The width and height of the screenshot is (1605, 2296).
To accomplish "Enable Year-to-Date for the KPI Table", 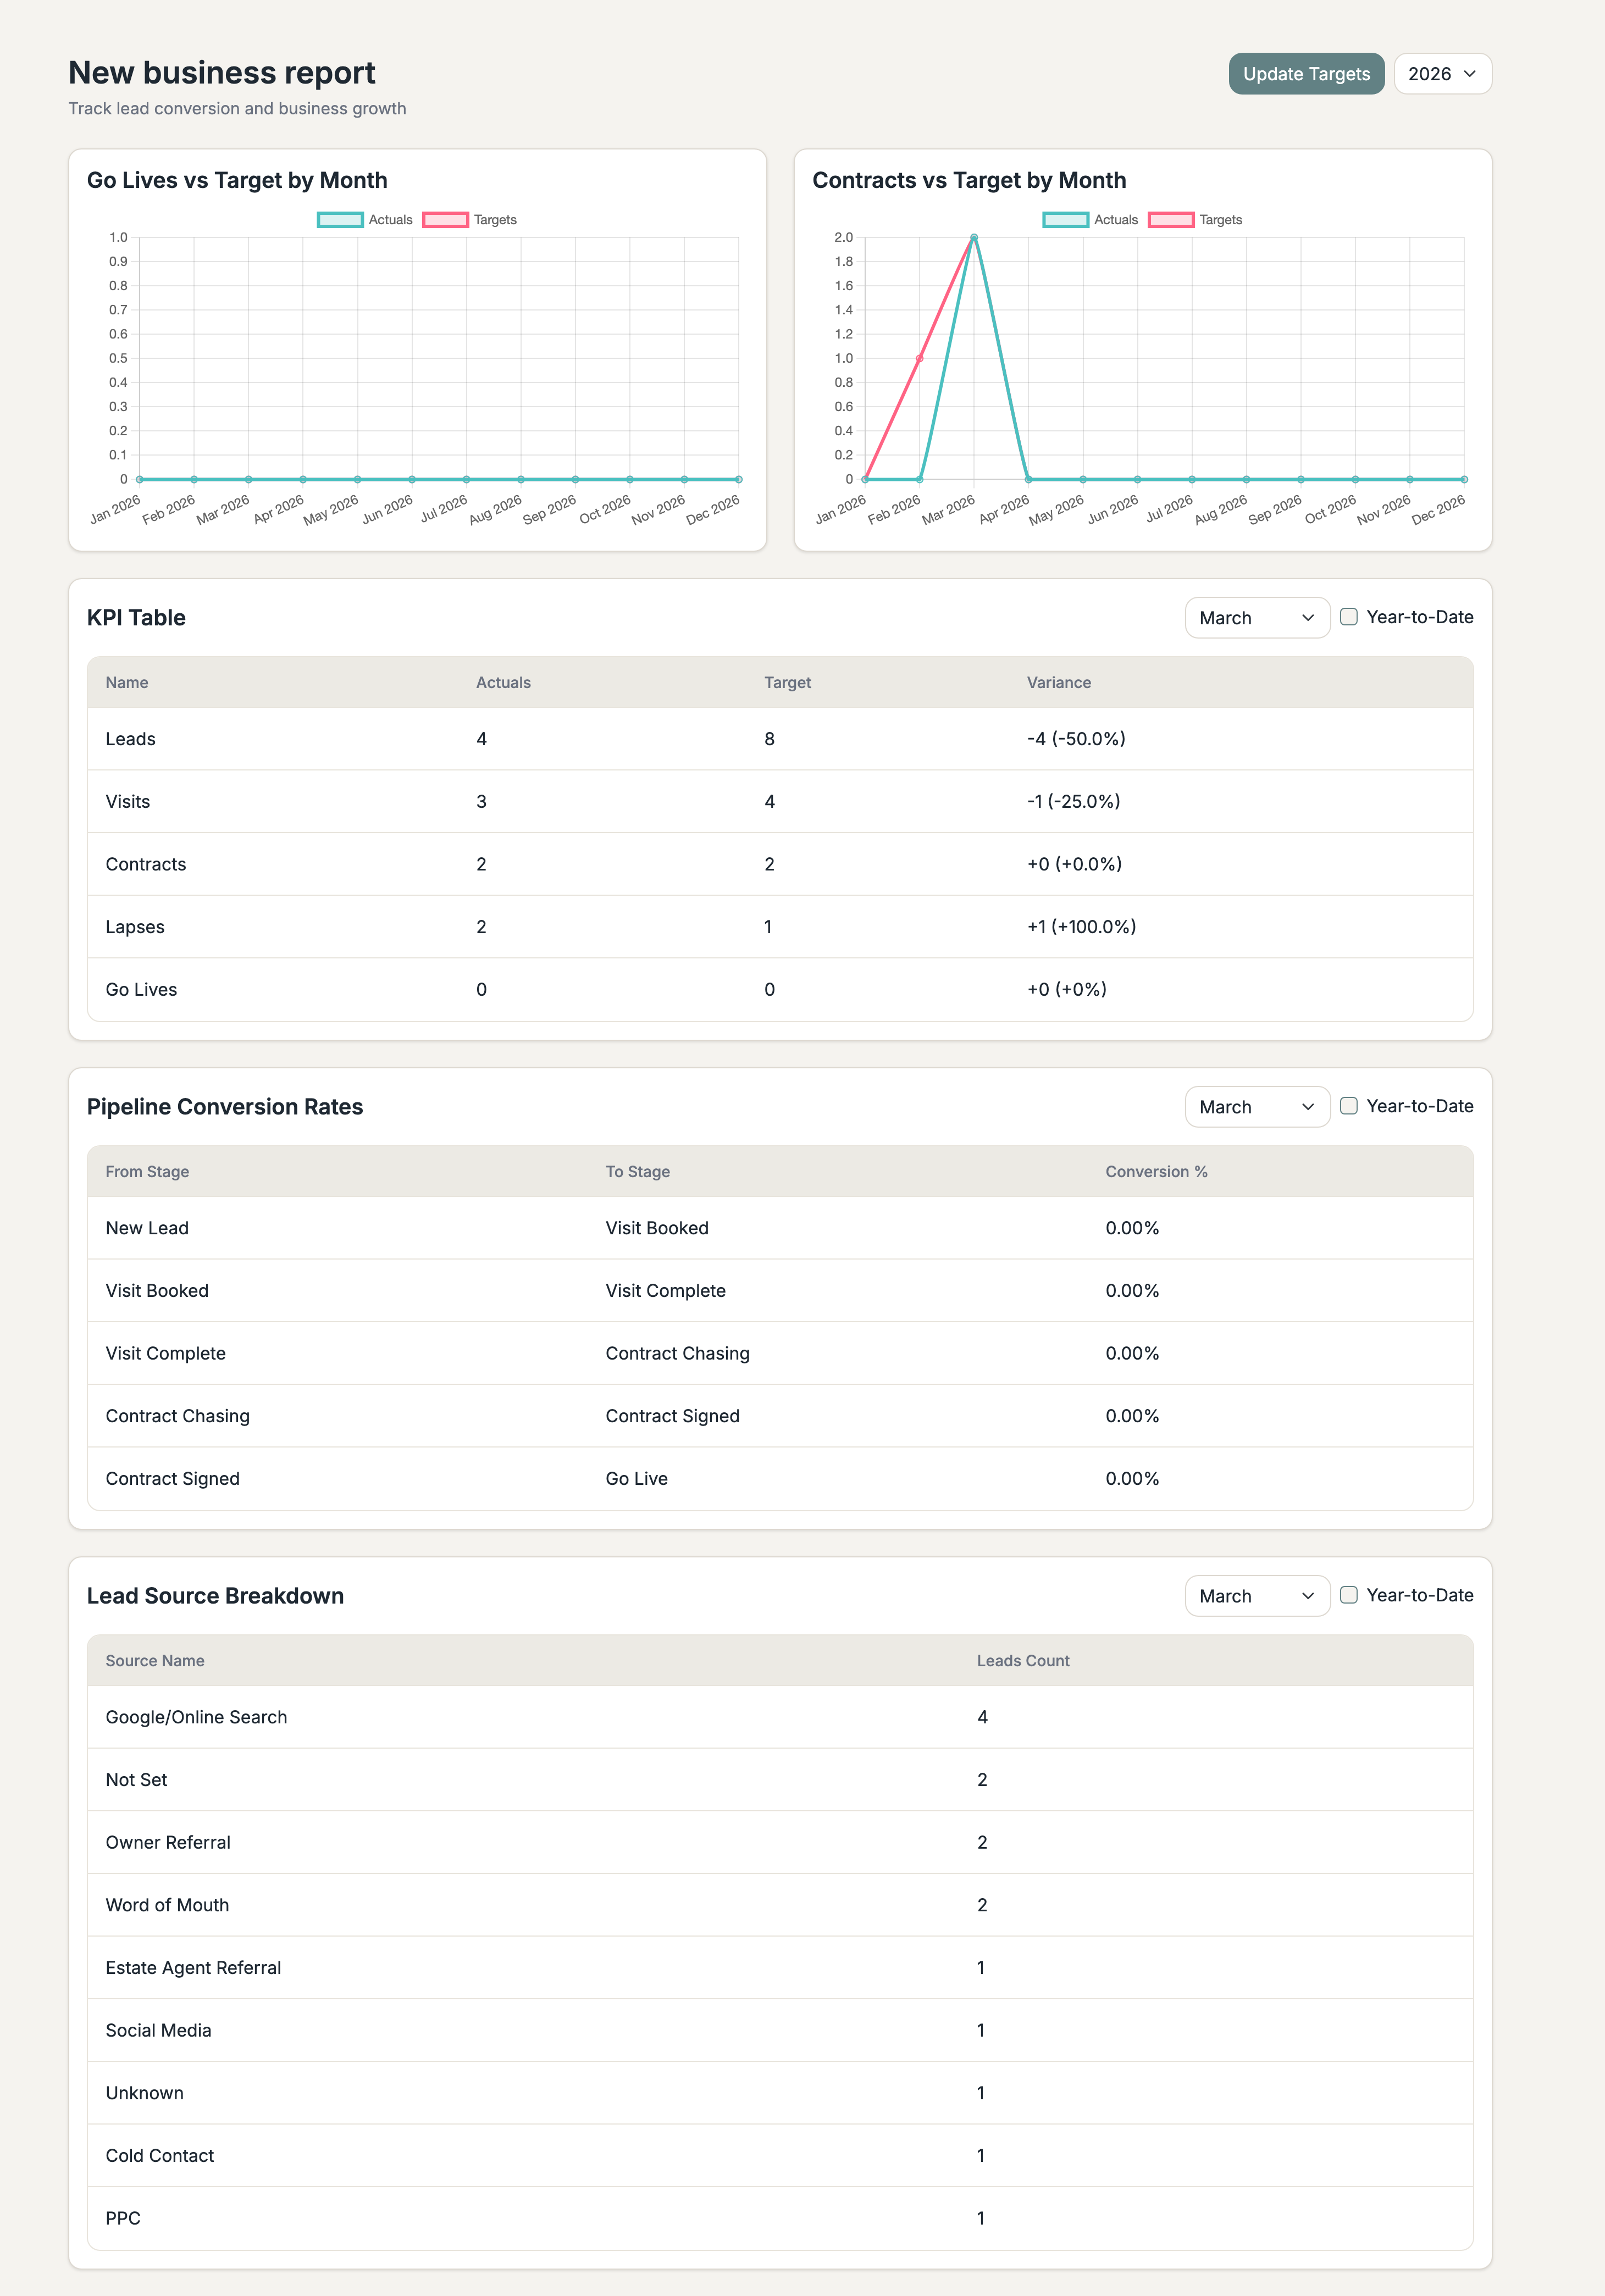I will pyautogui.click(x=1349, y=616).
